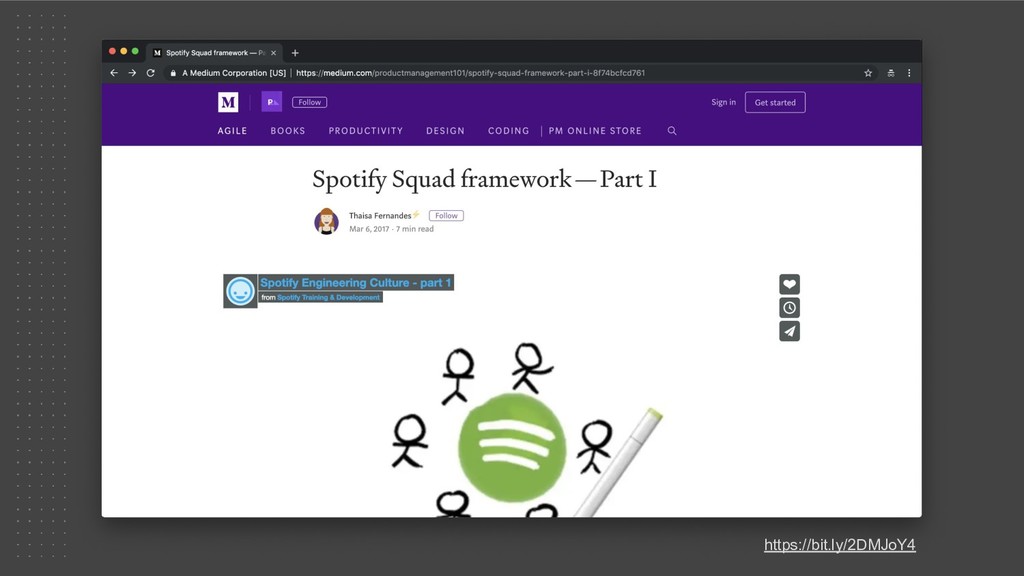Open the Spotify Engineering Culture - part 1 title
Viewport: 1024px width, 576px height.
pyautogui.click(x=356, y=283)
